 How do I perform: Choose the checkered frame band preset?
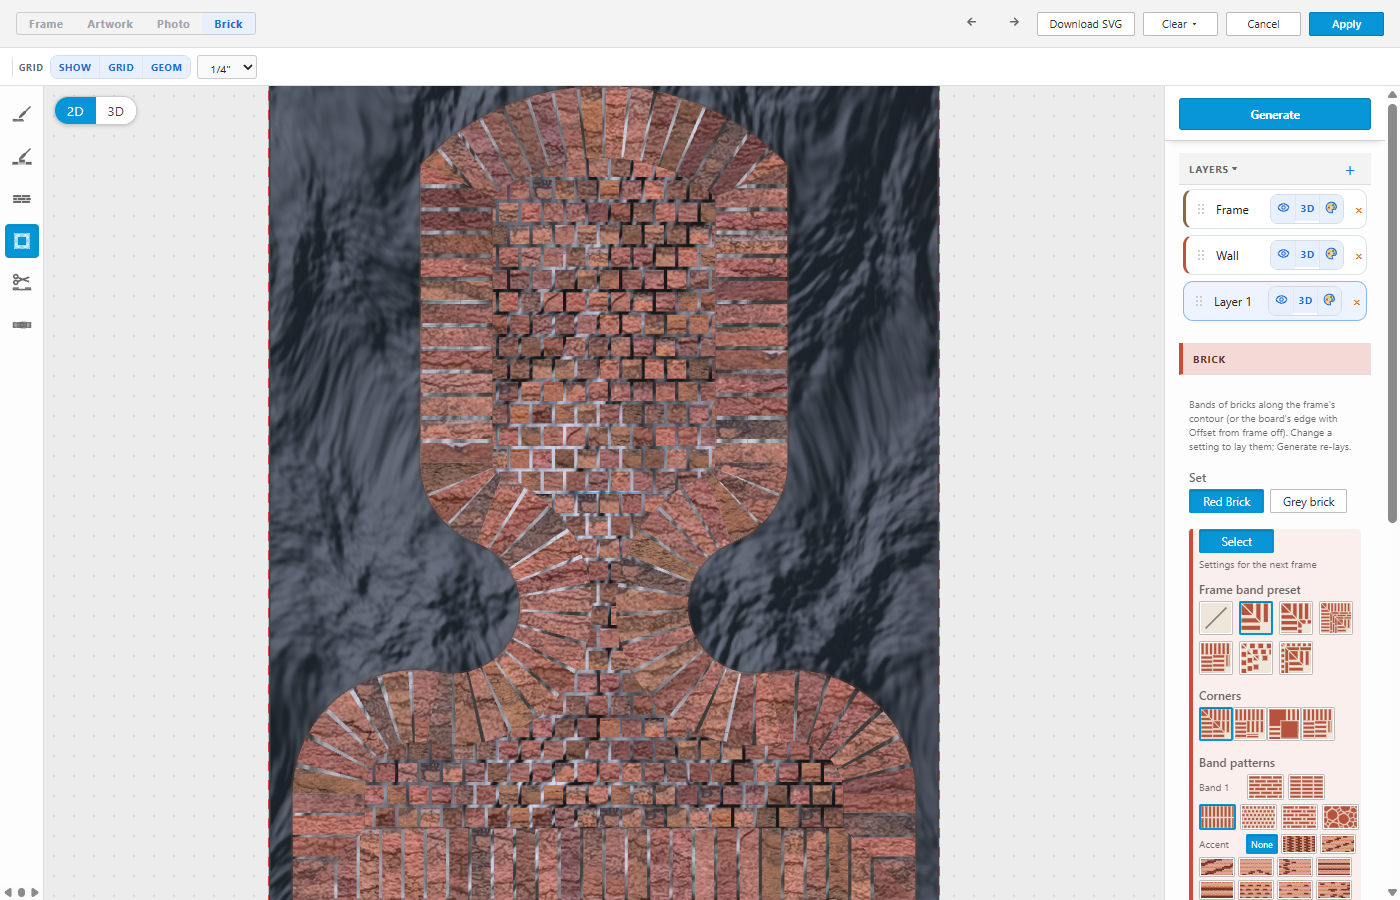pyautogui.click(x=1256, y=658)
